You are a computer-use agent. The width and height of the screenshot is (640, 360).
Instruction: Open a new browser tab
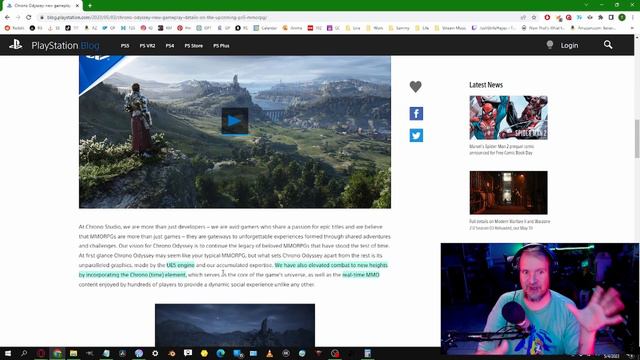tap(90, 6)
